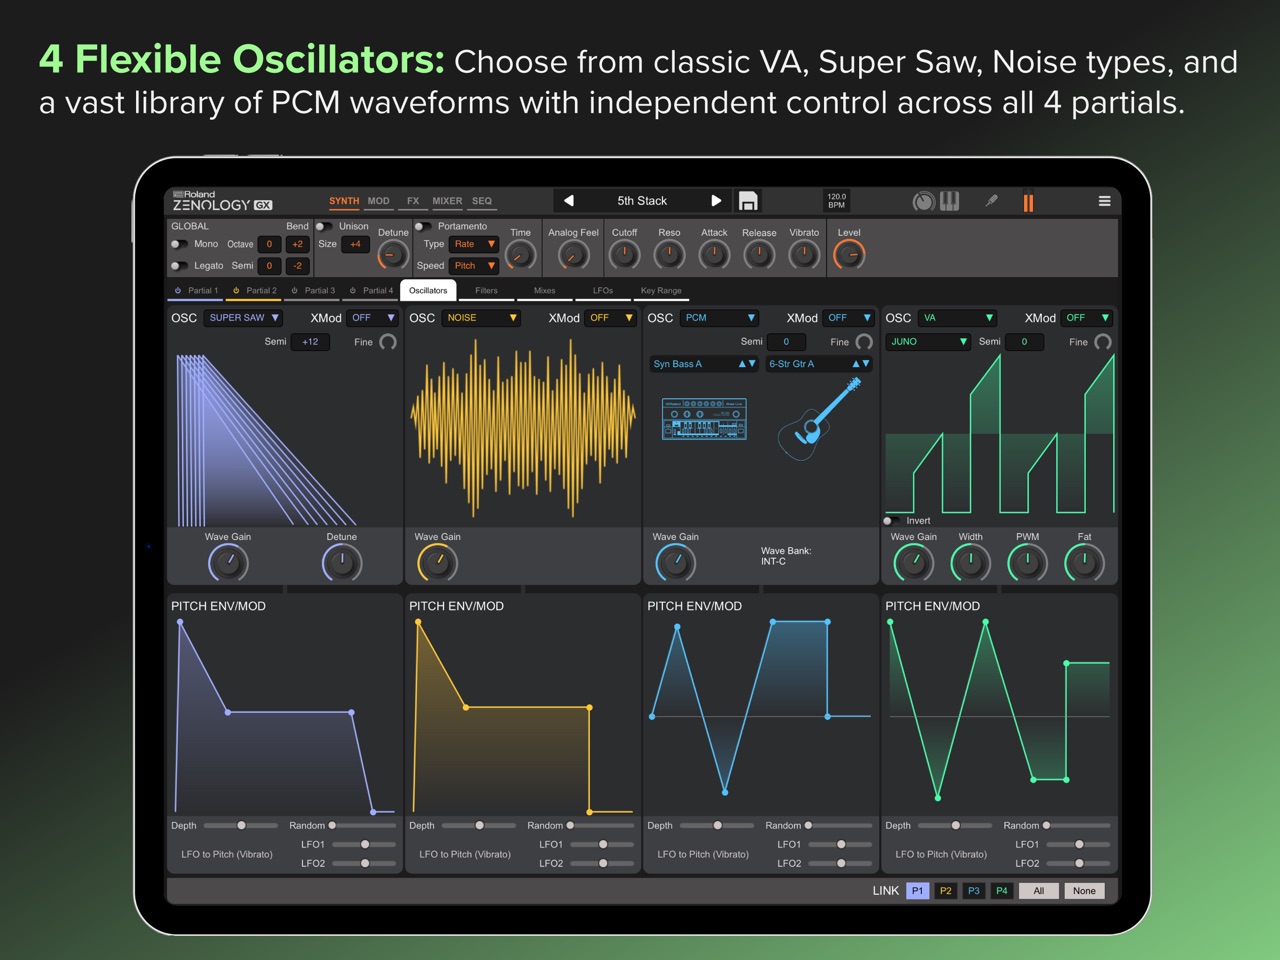Click the Partial 4 power icon
The image size is (1280, 960).
[x=352, y=291]
